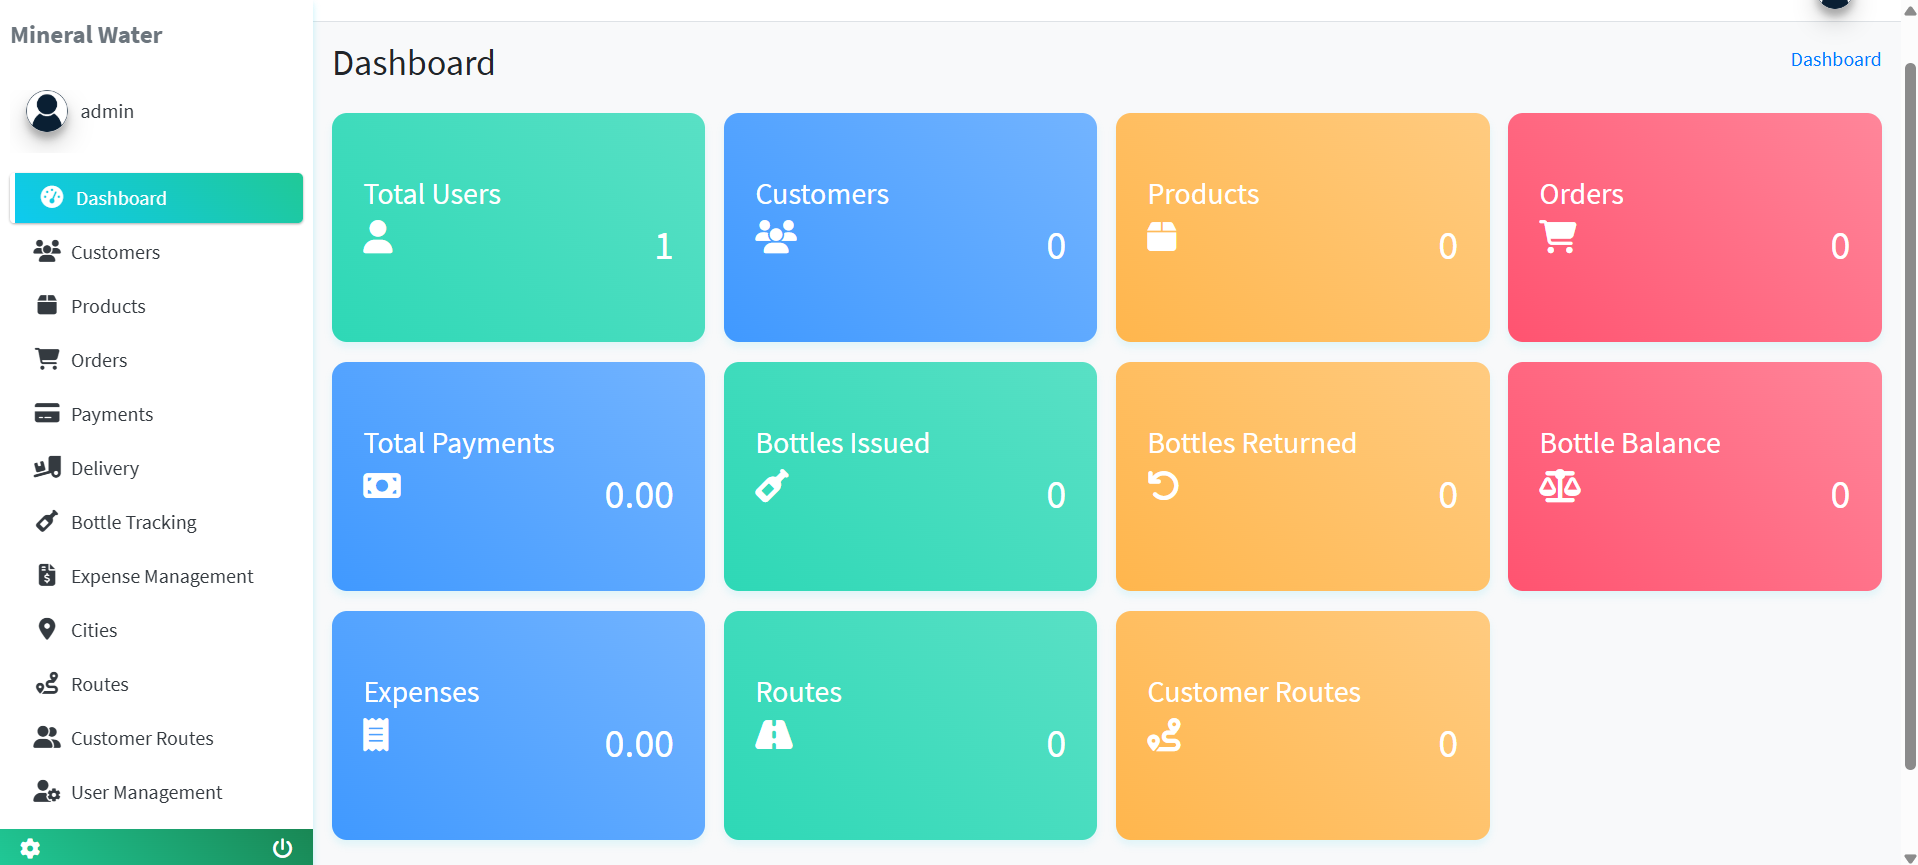Click the Routes path icon in sidebar
Viewport: 1918px width, 865px height.
click(47, 683)
